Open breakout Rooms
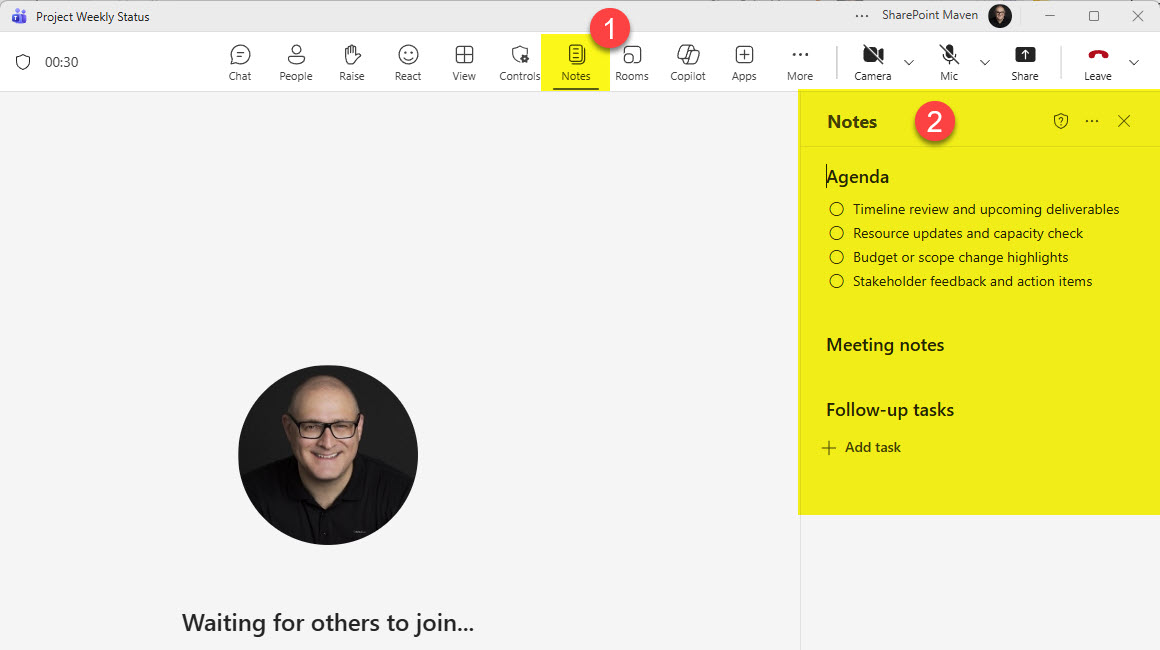This screenshot has width=1160, height=650. (632, 63)
